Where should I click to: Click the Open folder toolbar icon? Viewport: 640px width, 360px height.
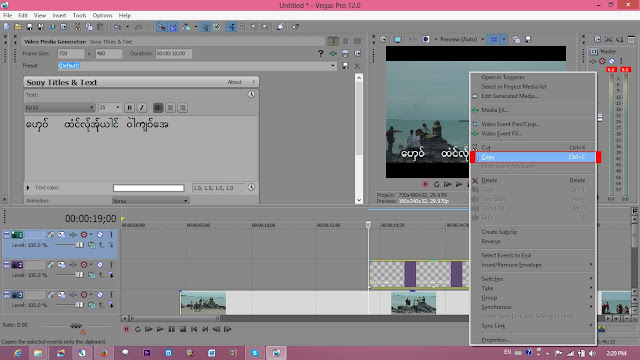[x=18, y=27]
